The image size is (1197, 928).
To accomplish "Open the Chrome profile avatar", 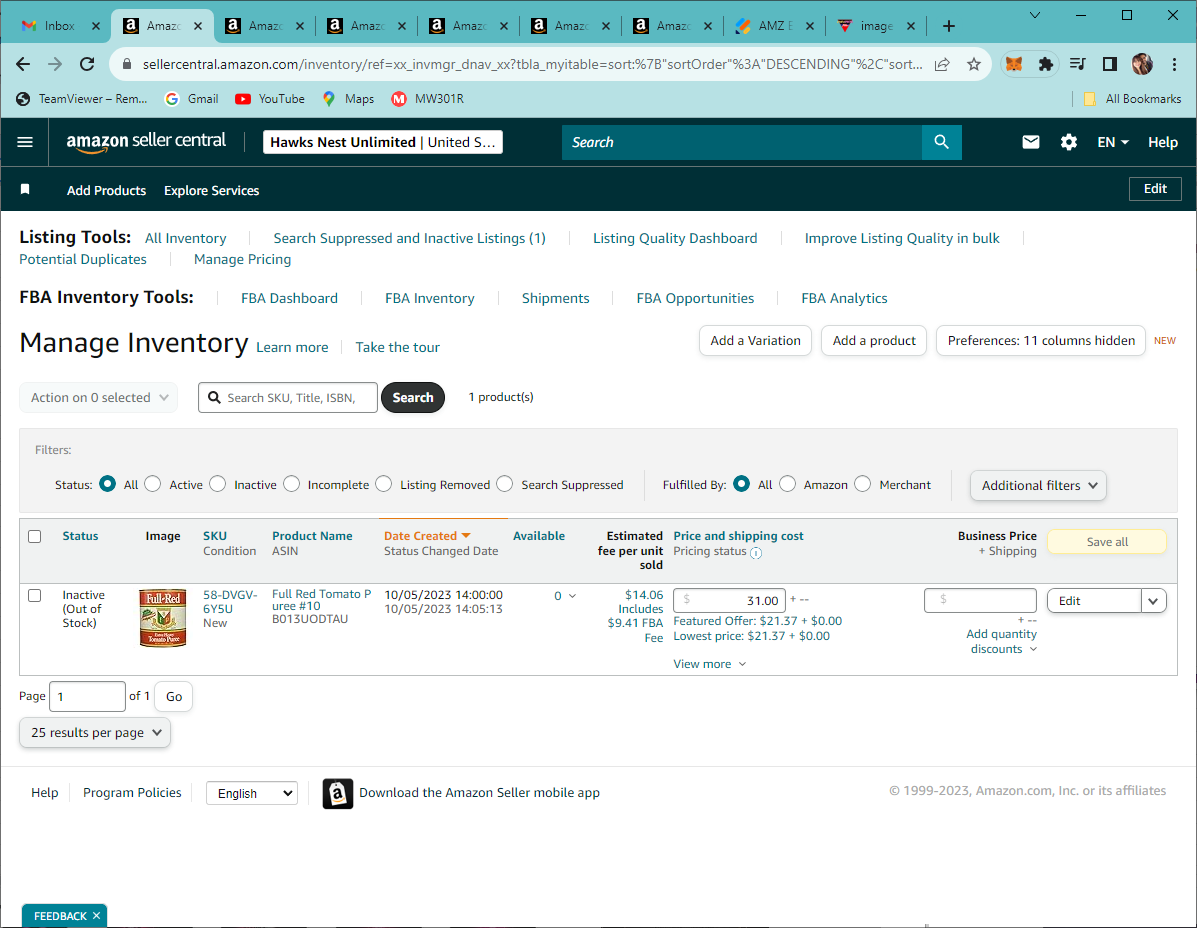I will pyautogui.click(x=1142, y=64).
